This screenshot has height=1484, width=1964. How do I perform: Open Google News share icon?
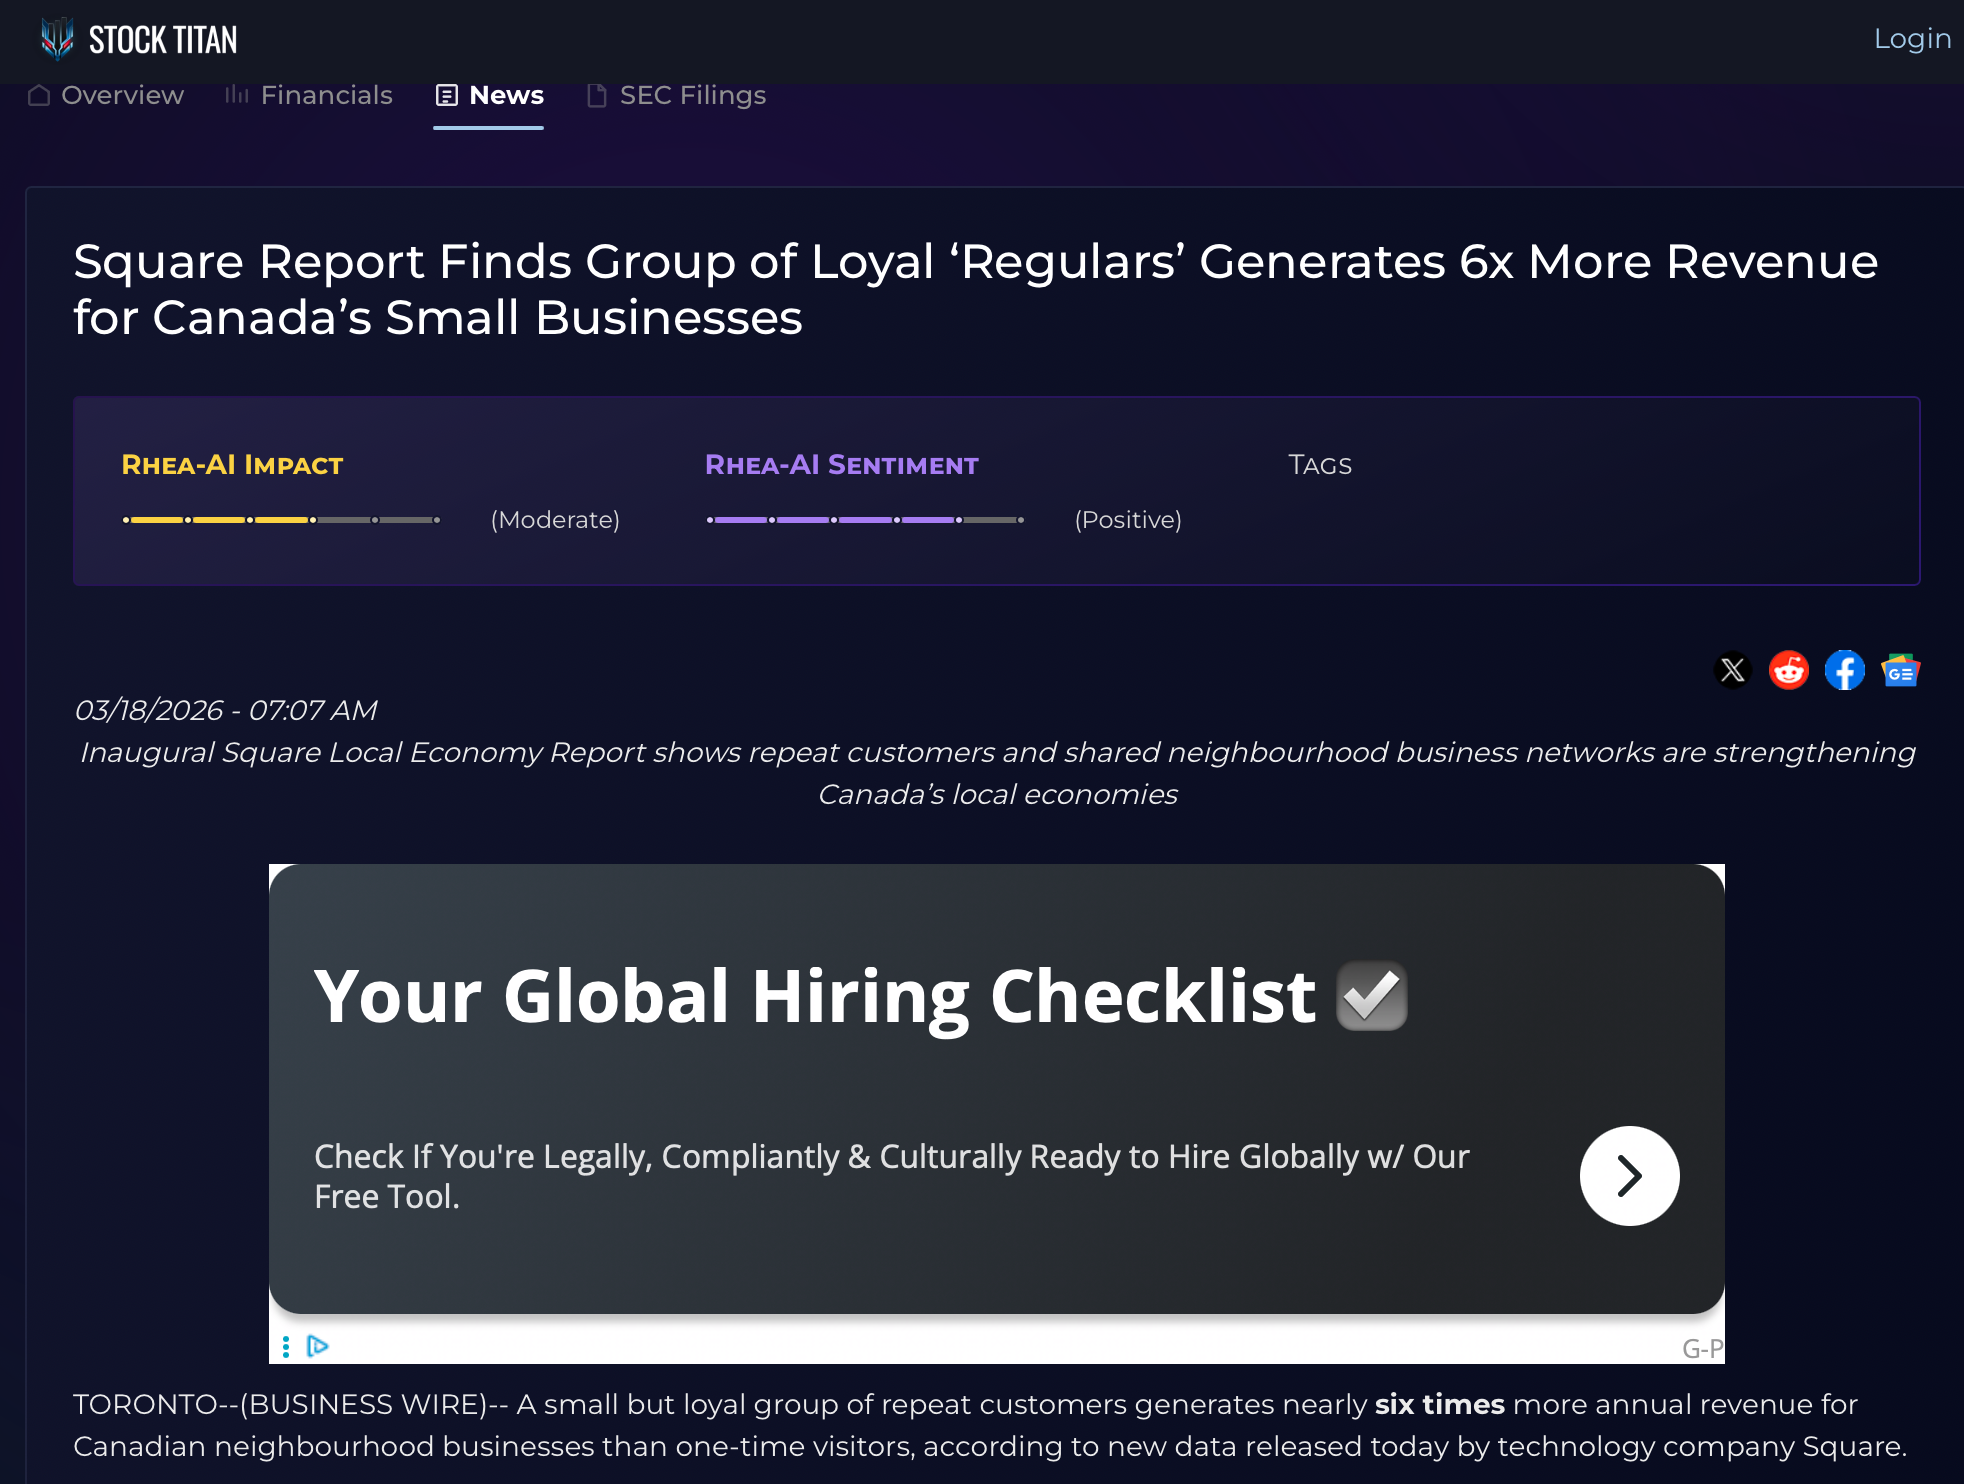[1900, 670]
